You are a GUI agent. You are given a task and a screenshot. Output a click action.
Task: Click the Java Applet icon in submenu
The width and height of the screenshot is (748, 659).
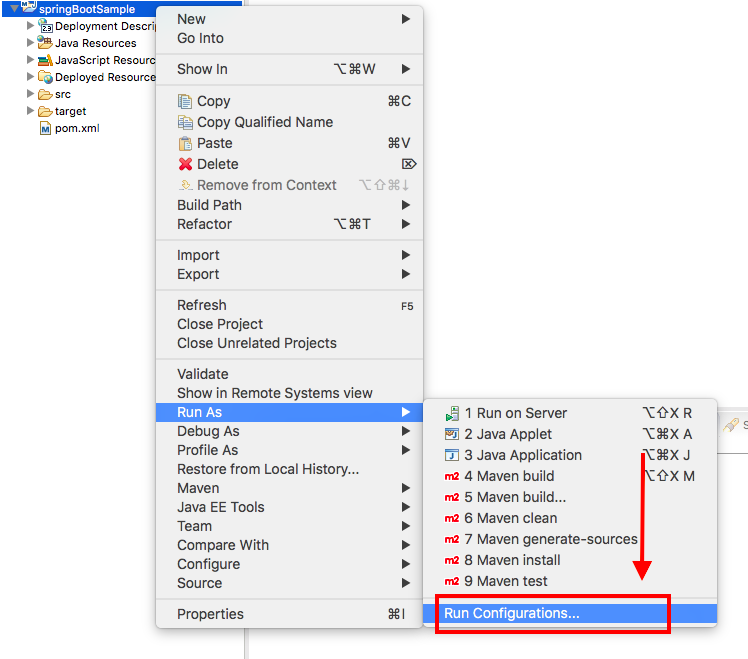[452, 434]
